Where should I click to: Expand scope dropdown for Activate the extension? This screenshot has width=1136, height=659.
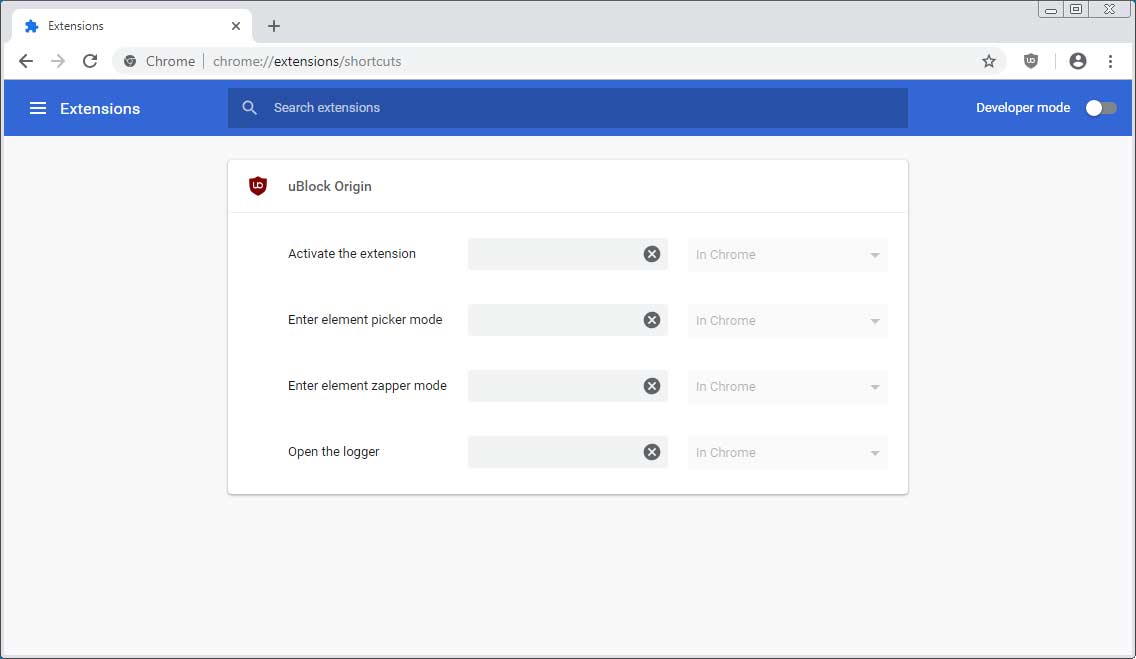pos(787,255)
